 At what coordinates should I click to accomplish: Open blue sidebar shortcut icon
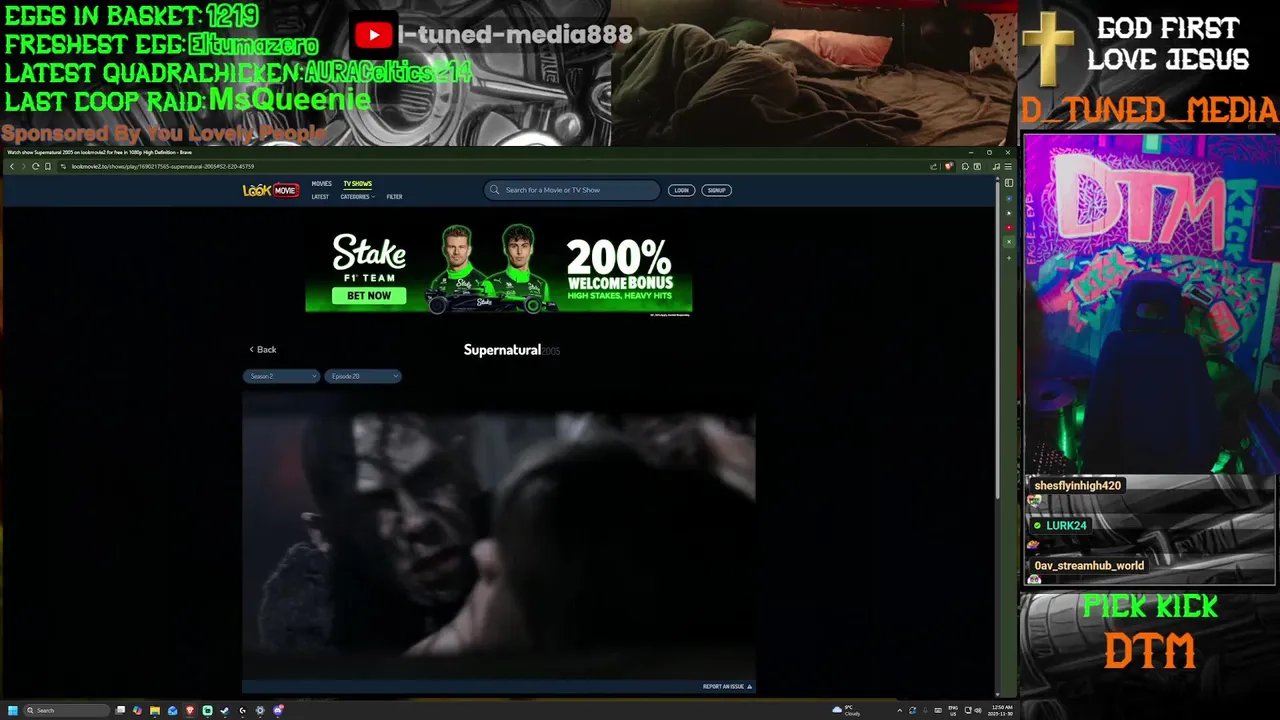(1009, 199)
